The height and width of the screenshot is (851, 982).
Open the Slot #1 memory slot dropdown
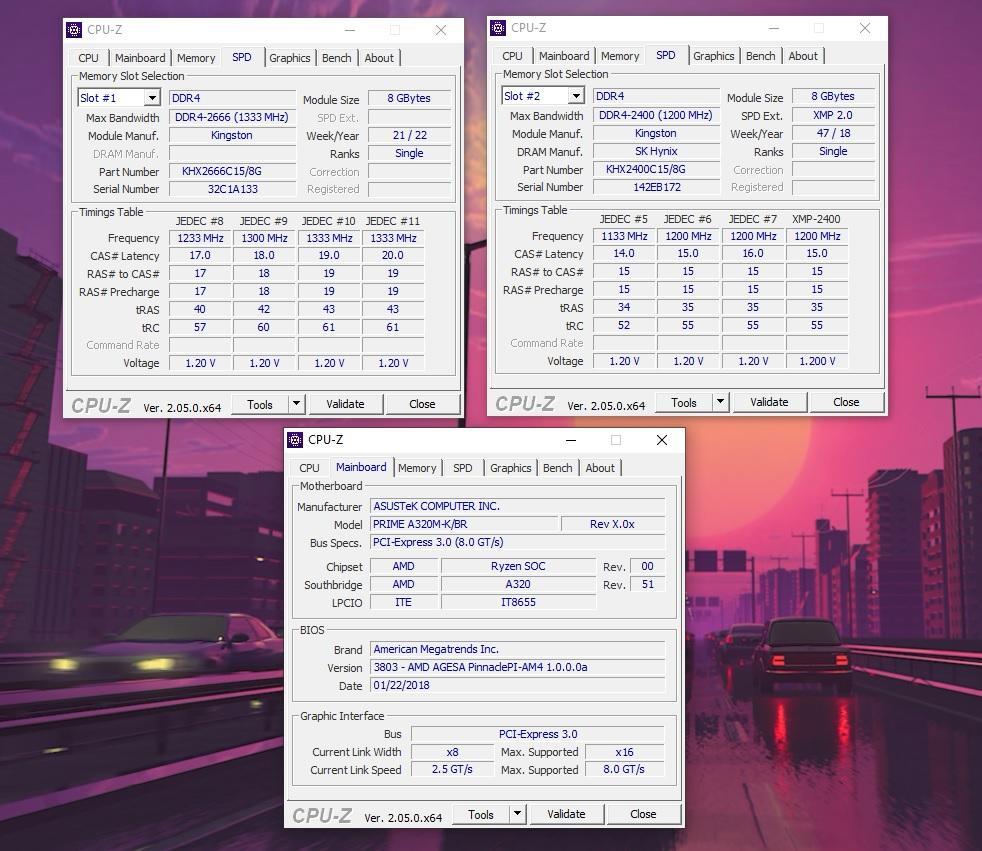coord(152,98)
